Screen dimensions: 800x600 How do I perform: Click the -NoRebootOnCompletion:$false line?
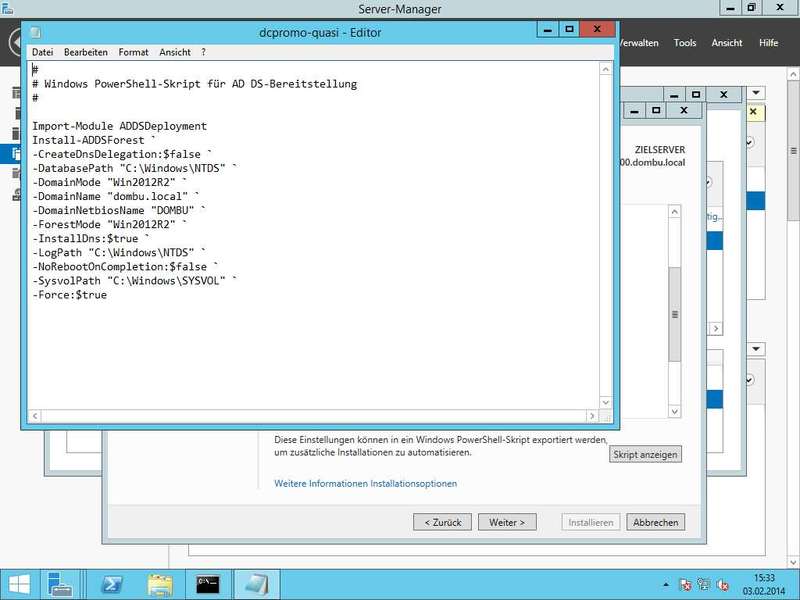(126, 267)
